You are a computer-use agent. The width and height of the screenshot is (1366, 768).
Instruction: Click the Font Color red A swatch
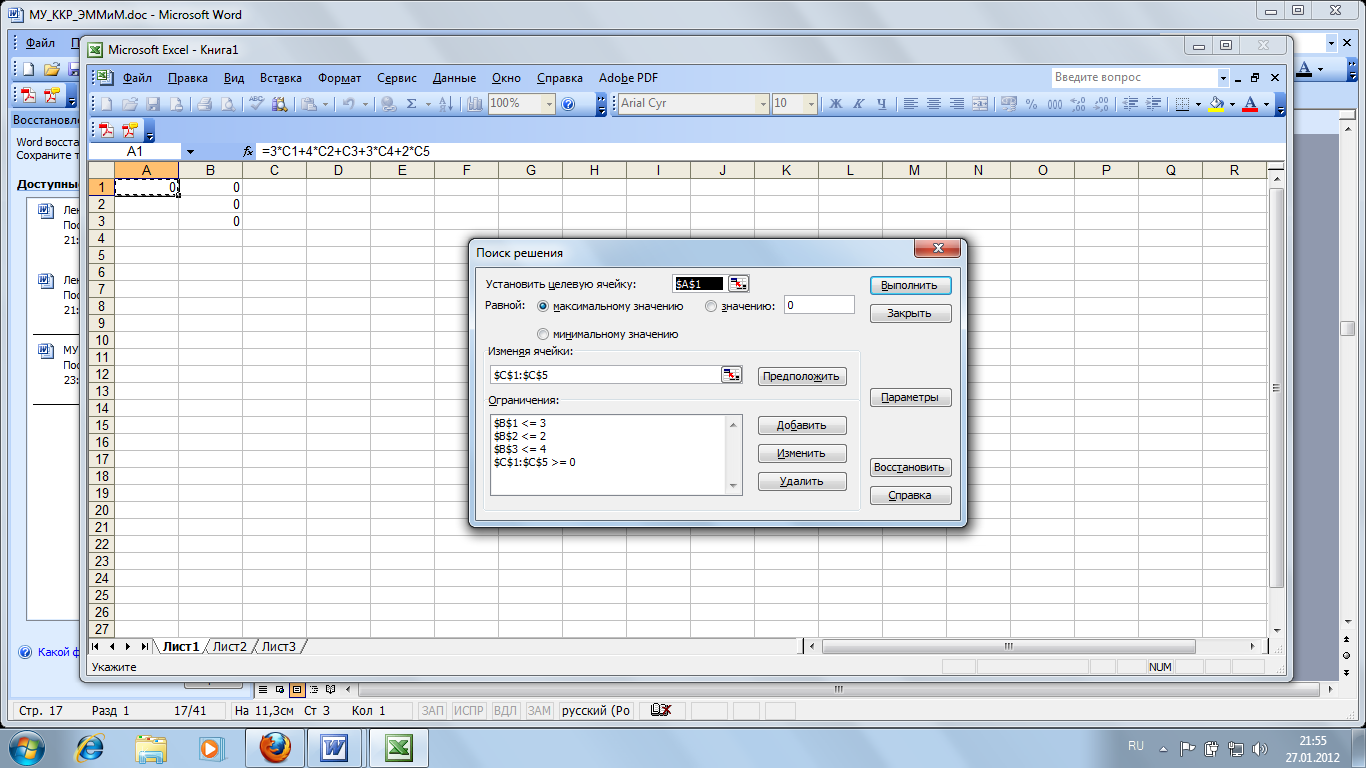coord(1250,103)
